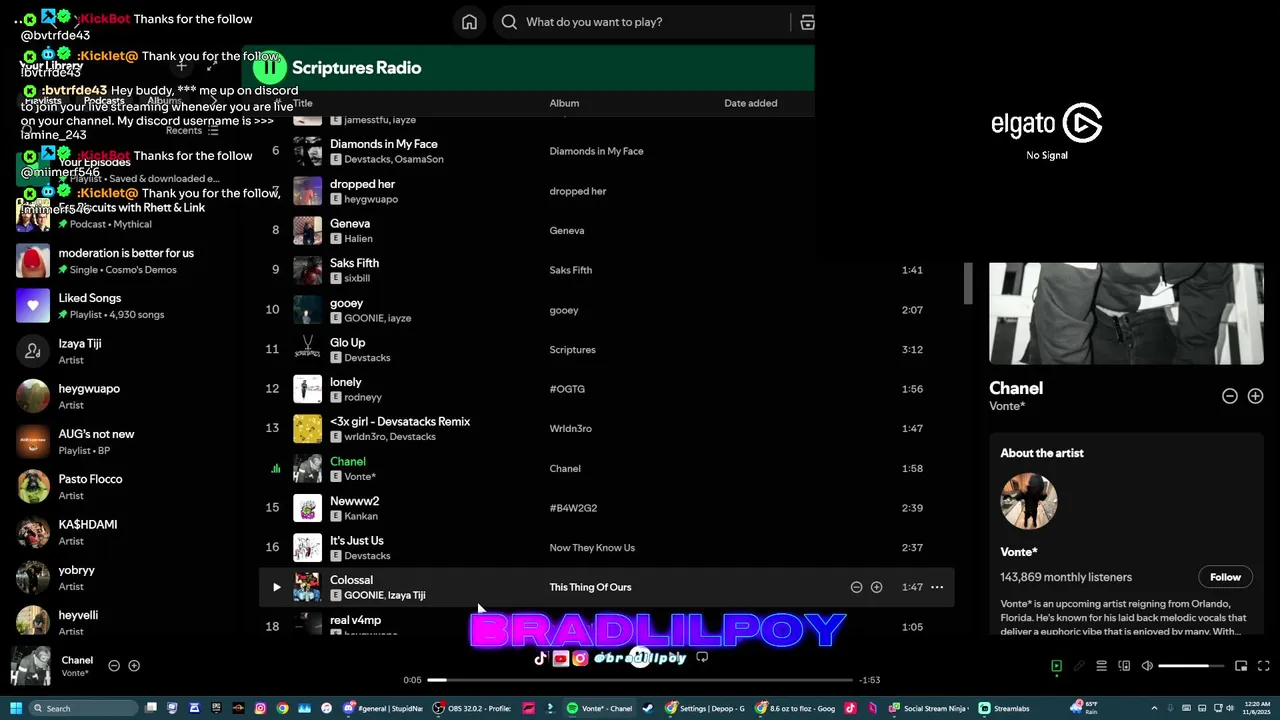1280x720 pixels.
Task: Select Saks Fifth track title
Action: click(x=355, y=263)
